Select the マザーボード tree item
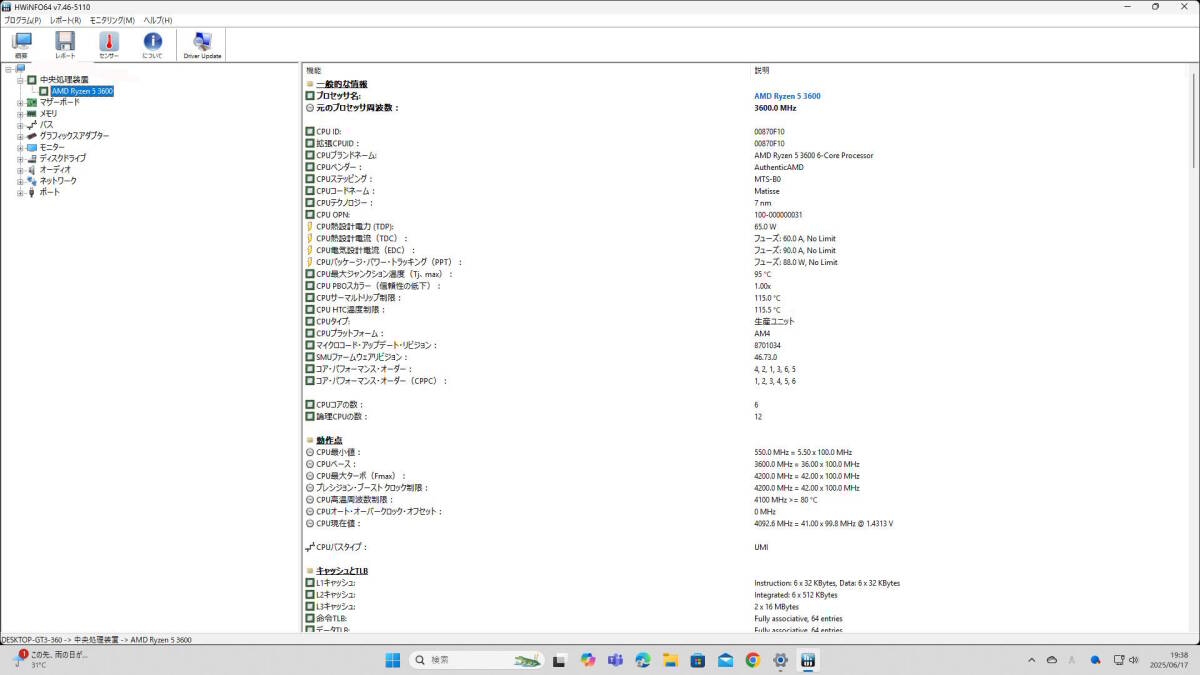 (x=60, y=102)
